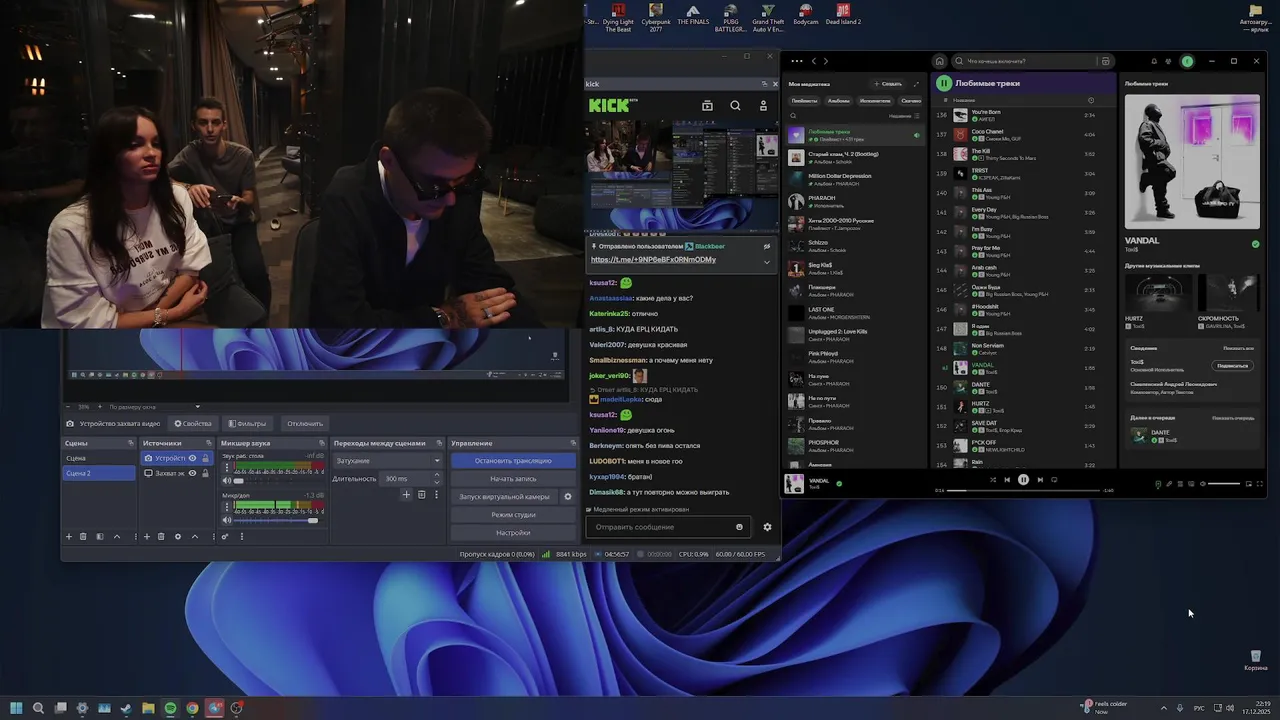Seek in the Spotify playback progress bar
Viewport: 1280px width, 720px height.
coord(1023,490)
